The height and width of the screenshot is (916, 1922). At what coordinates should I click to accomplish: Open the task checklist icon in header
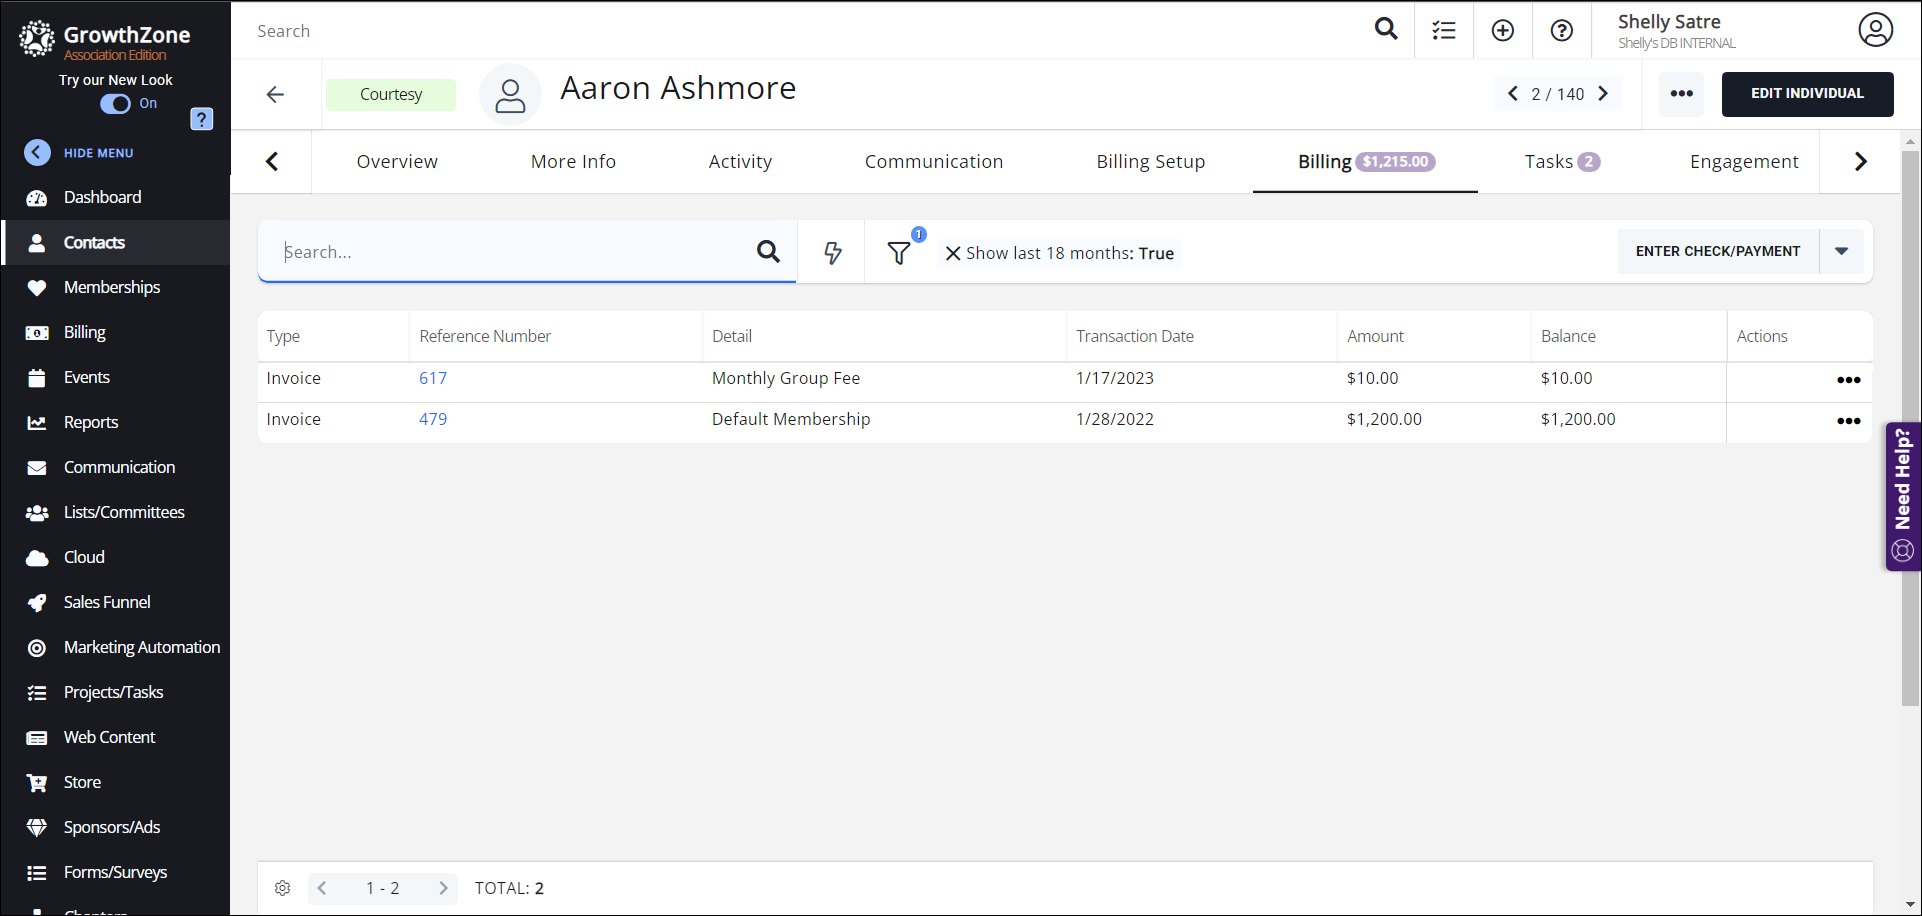tap(1443, 31)
